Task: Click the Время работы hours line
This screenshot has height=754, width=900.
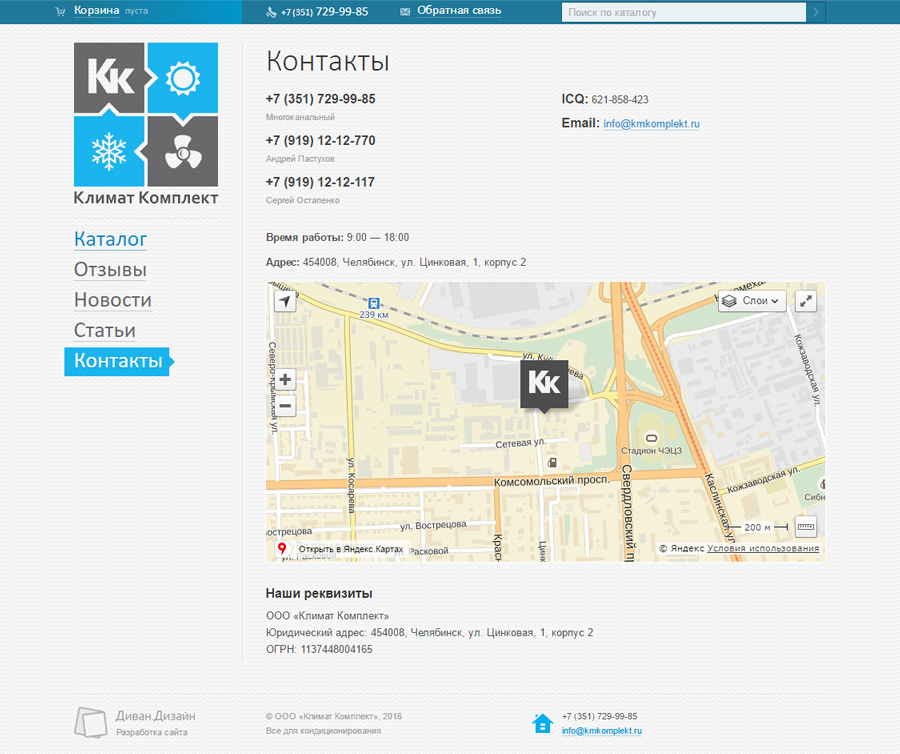Action: [x=338, y=238]
